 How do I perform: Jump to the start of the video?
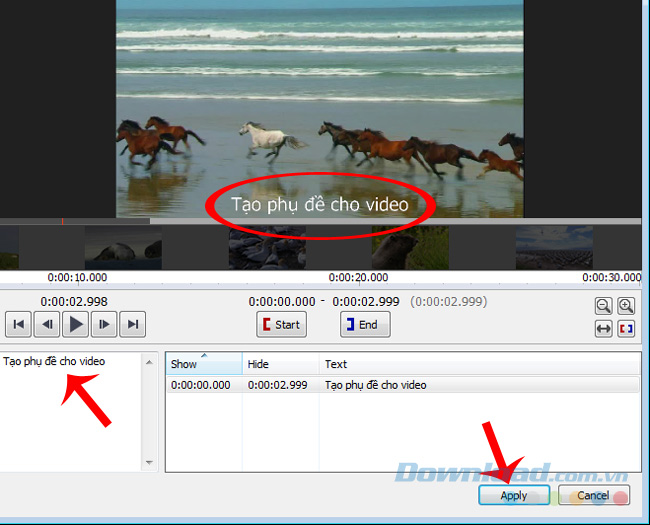pyautogui.click(x=18, y=324)
